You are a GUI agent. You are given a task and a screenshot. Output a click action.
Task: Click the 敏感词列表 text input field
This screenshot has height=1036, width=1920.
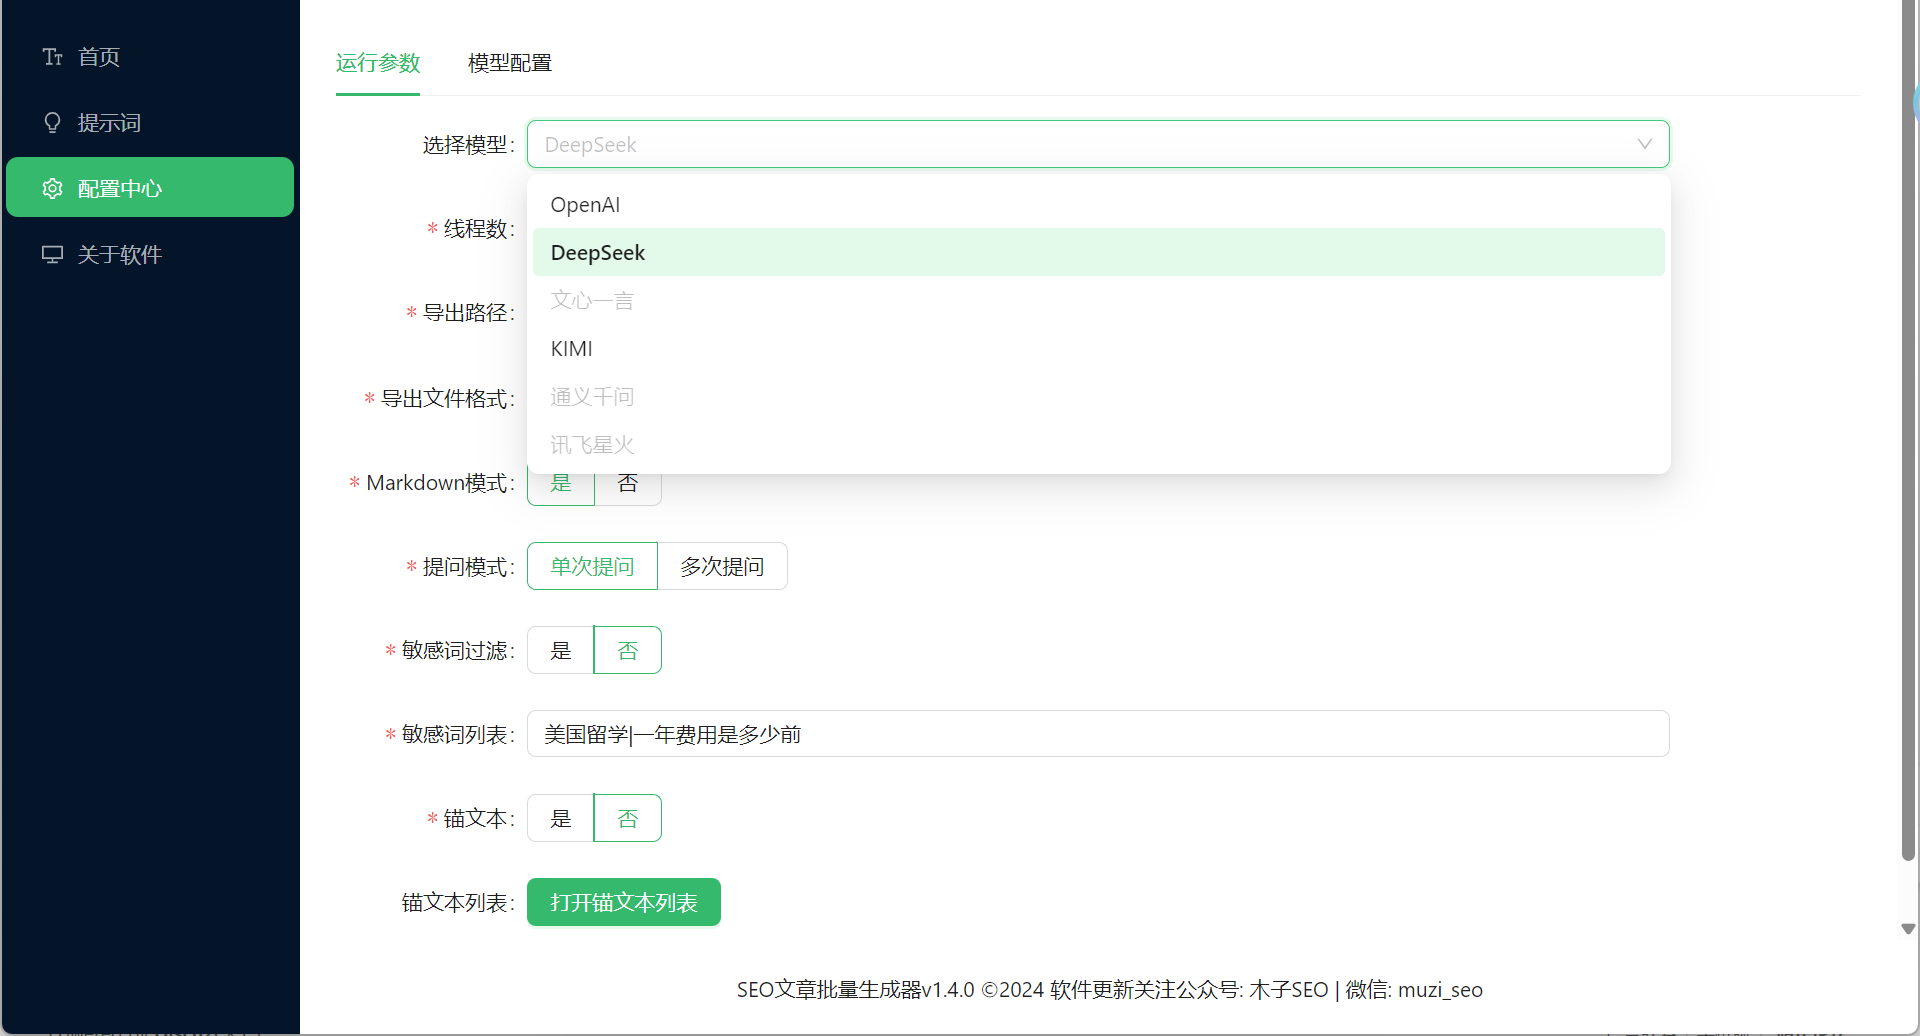[x=1098, y=734]
